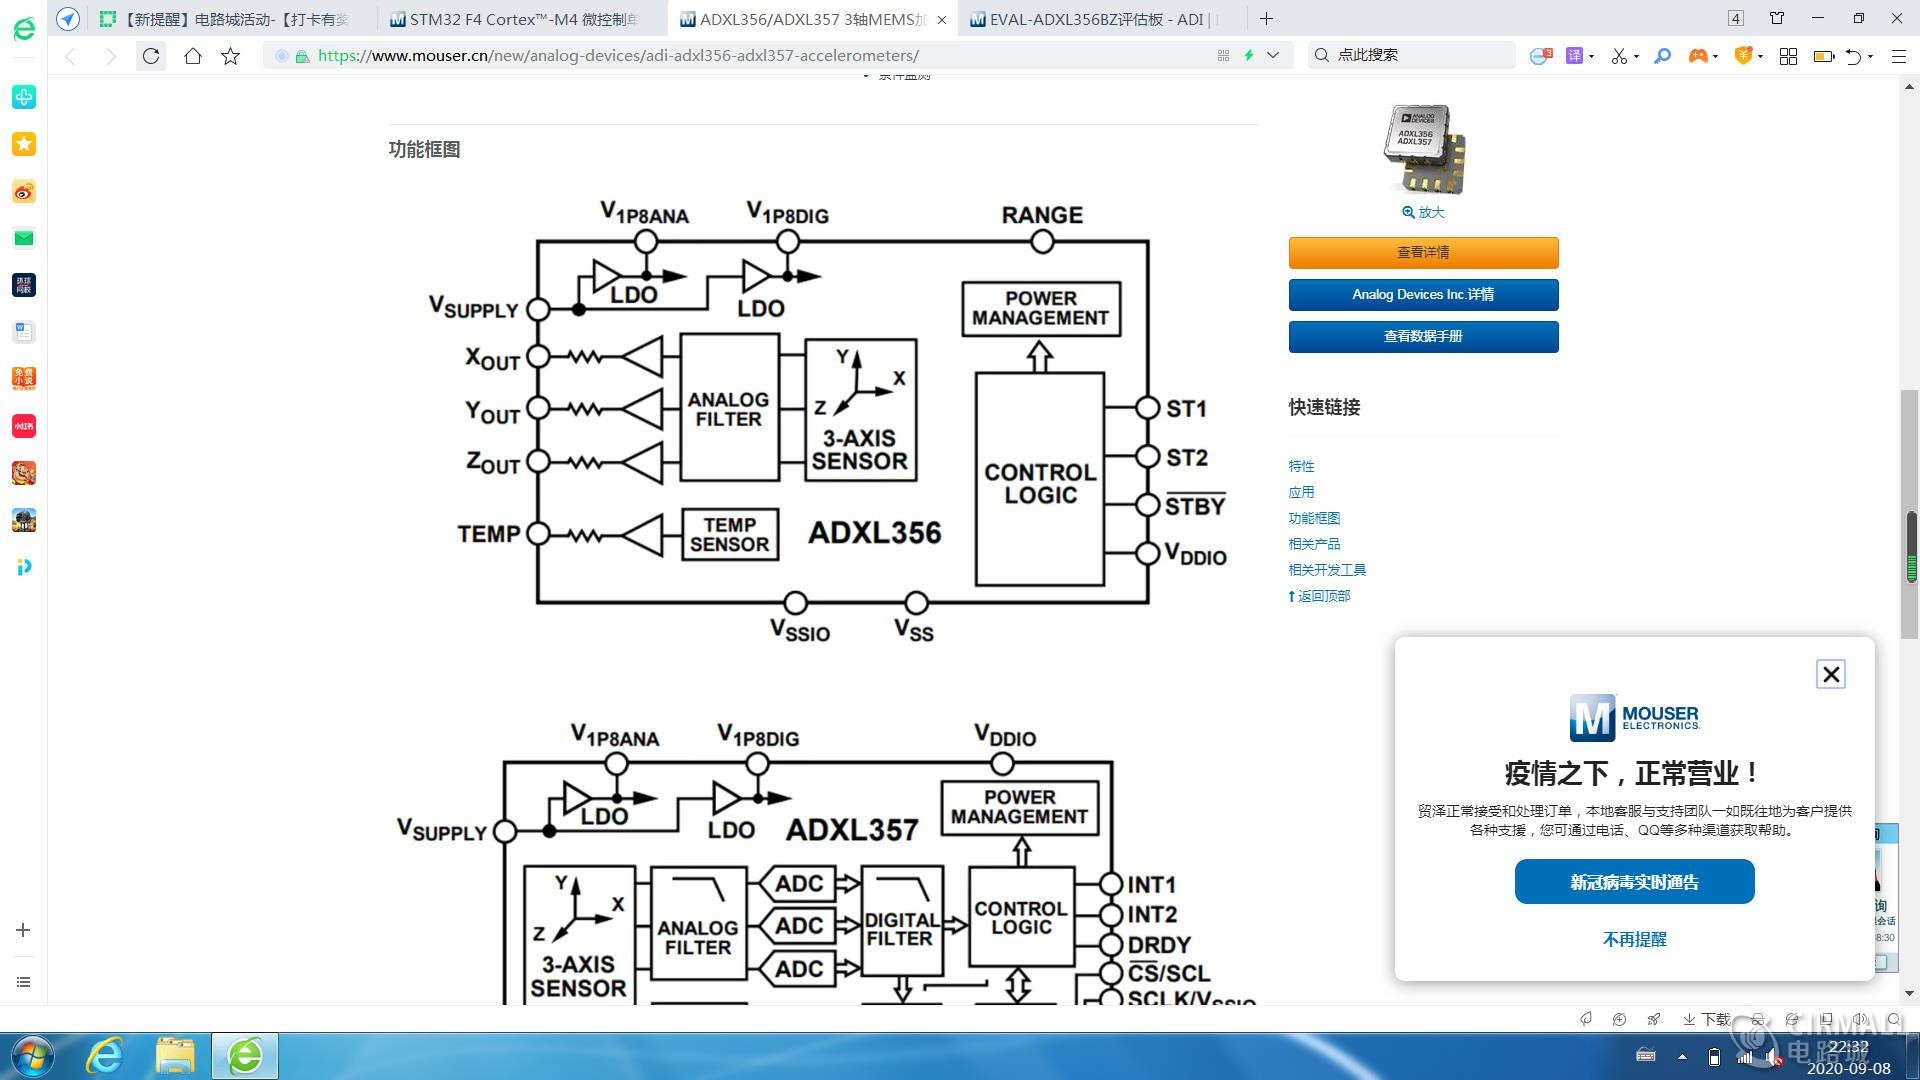Click the purple translate 译 icon
The height and width of the screenshot is (1080, 1920).
[1575, 56]
